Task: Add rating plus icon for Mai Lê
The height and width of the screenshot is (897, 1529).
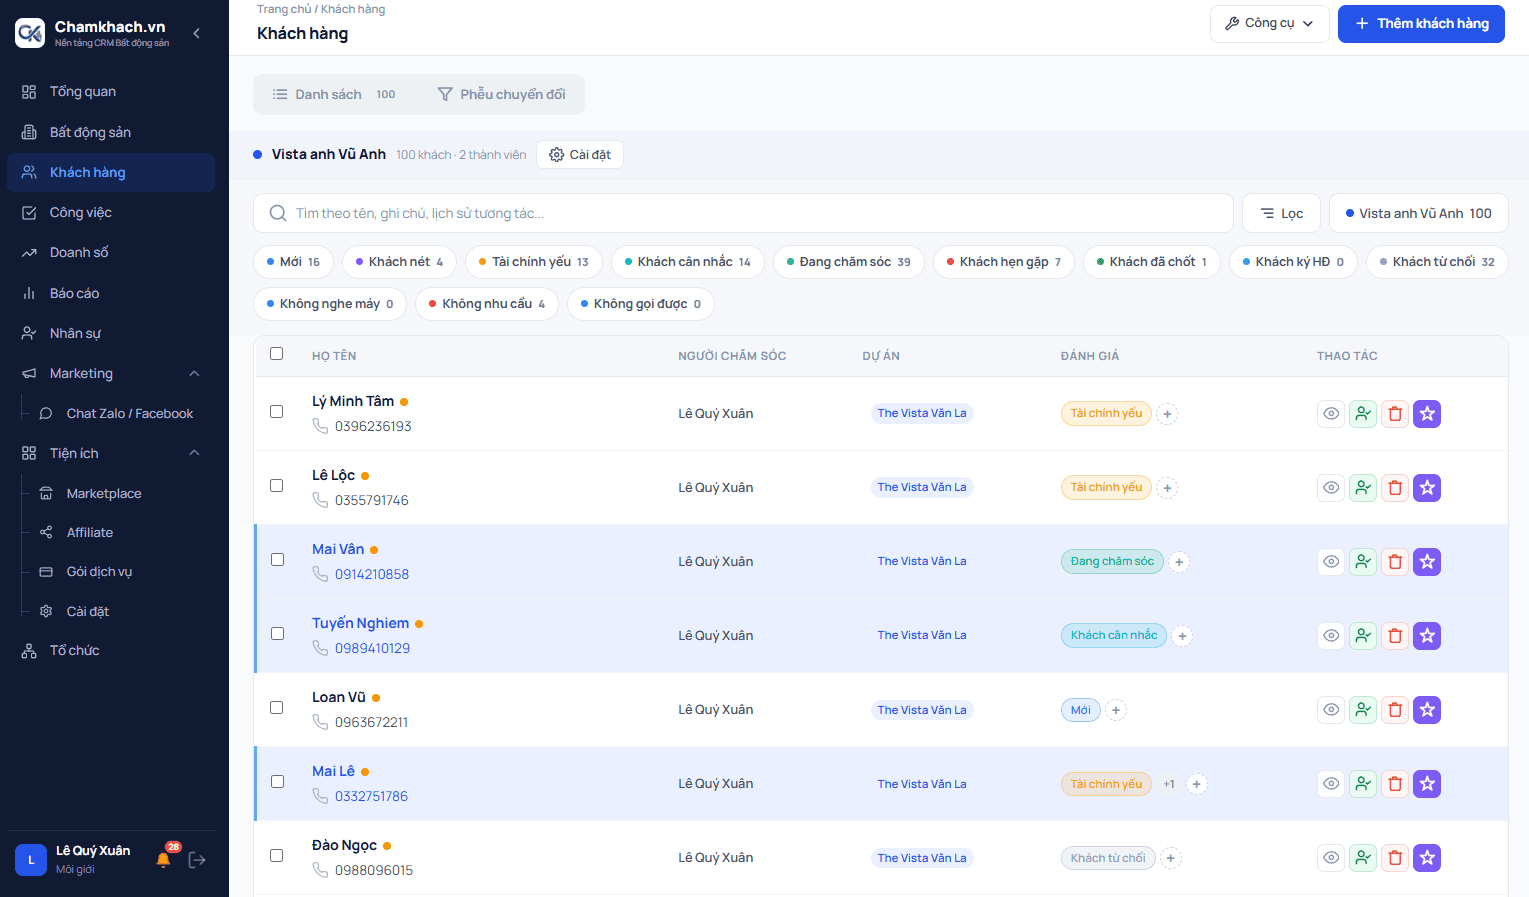Action: [x=1197, y=784]
